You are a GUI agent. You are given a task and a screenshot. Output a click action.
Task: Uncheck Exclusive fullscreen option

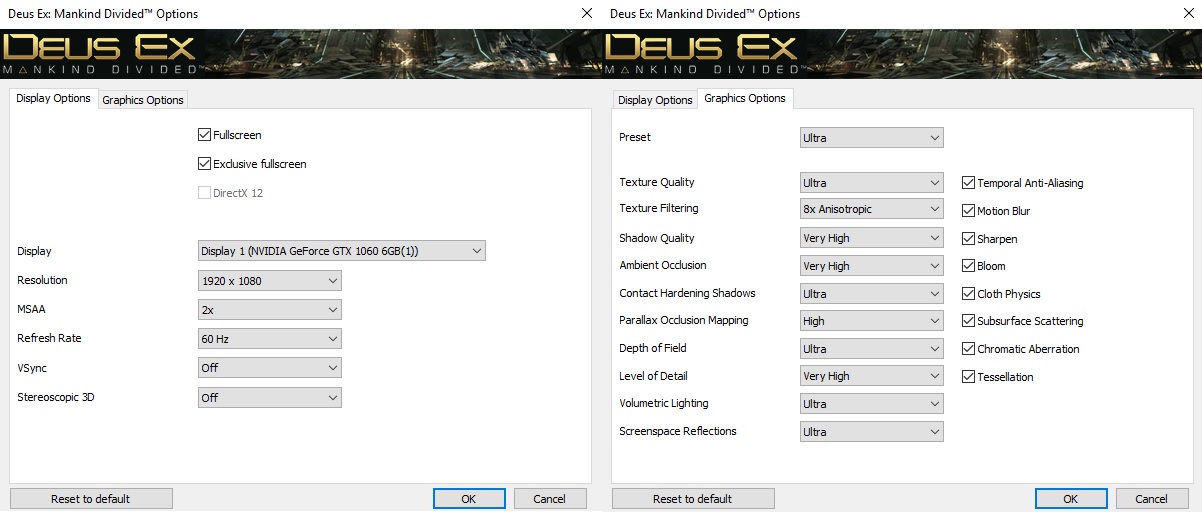point(205,163)
